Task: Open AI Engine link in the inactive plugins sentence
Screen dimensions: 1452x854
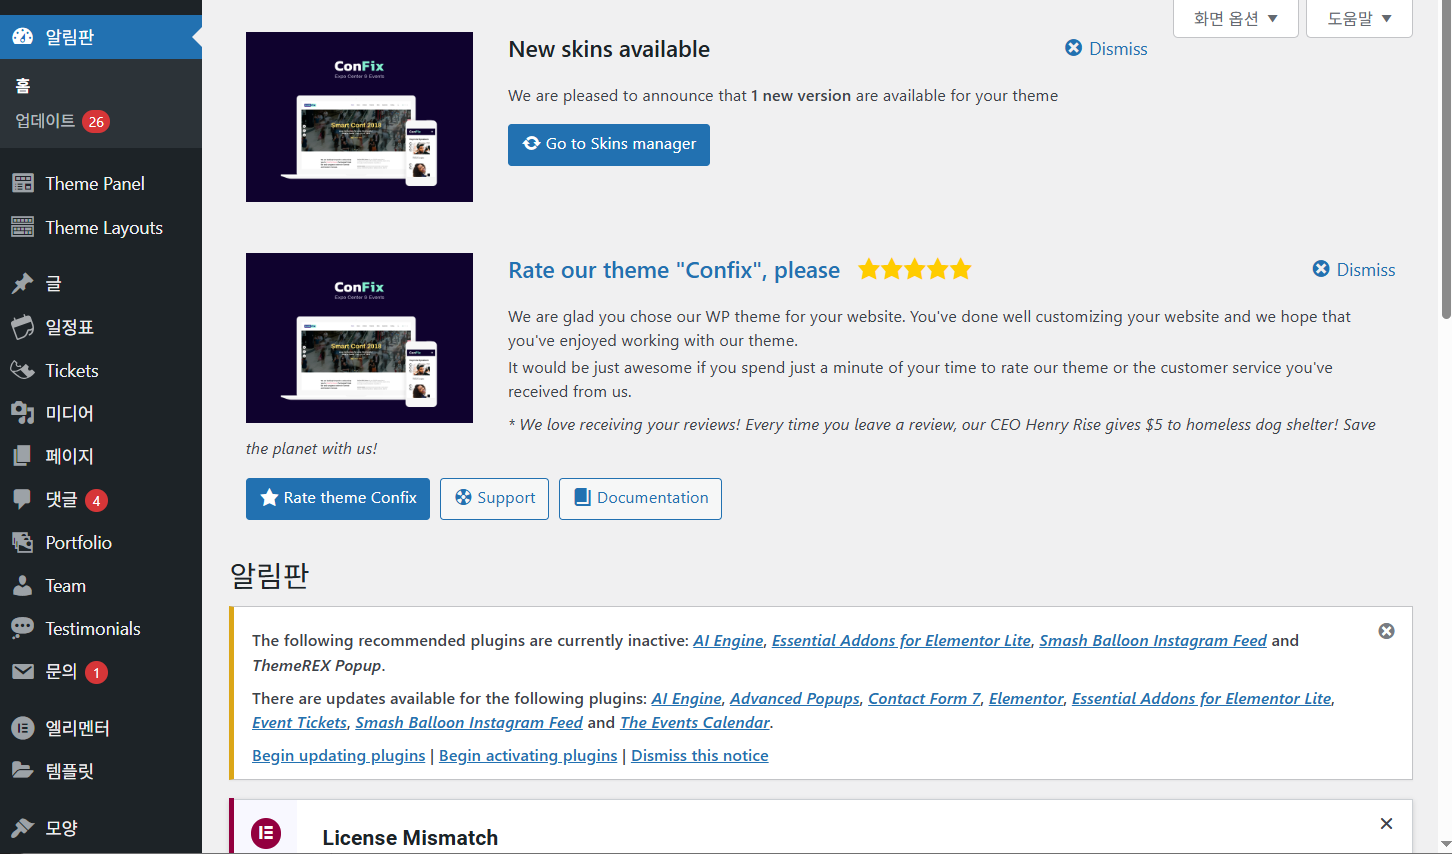Action: click(728, 641)
